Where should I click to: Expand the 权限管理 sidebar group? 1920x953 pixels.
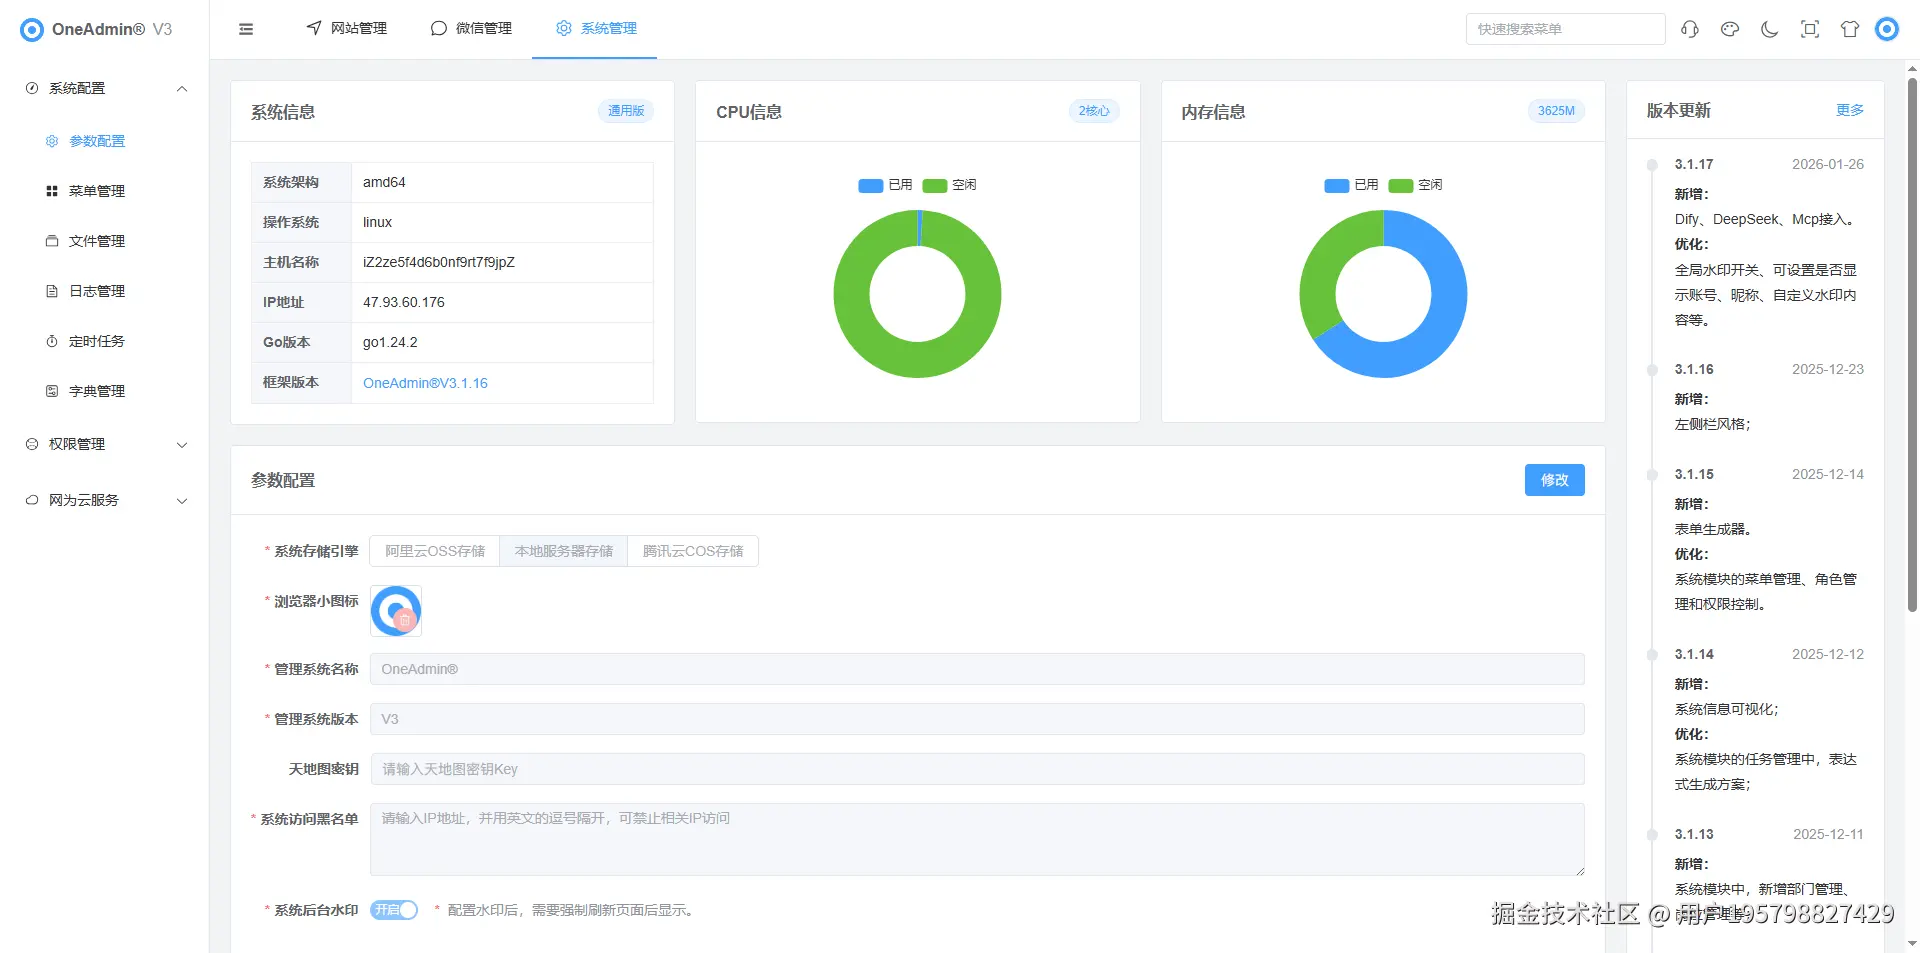105,444
